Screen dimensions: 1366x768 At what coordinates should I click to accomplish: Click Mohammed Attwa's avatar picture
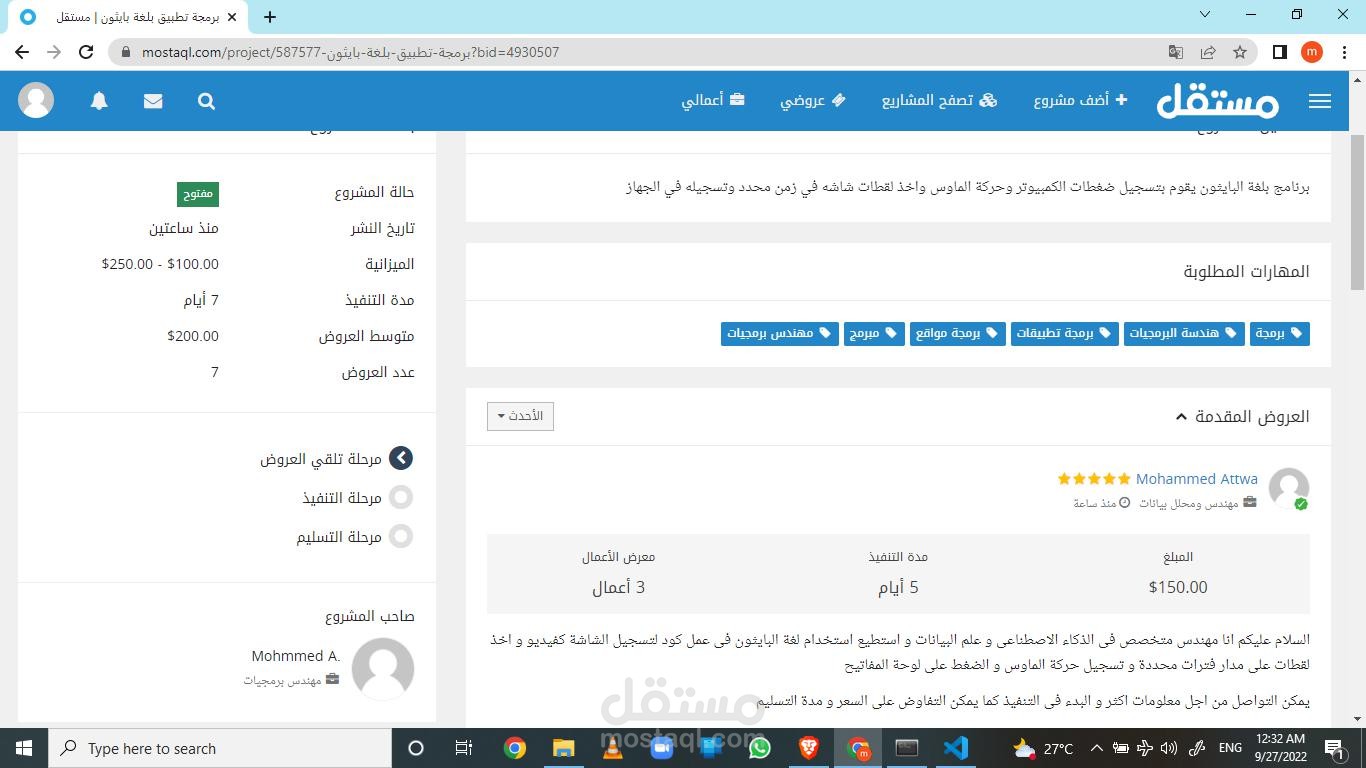click(x=1288, y=488)
